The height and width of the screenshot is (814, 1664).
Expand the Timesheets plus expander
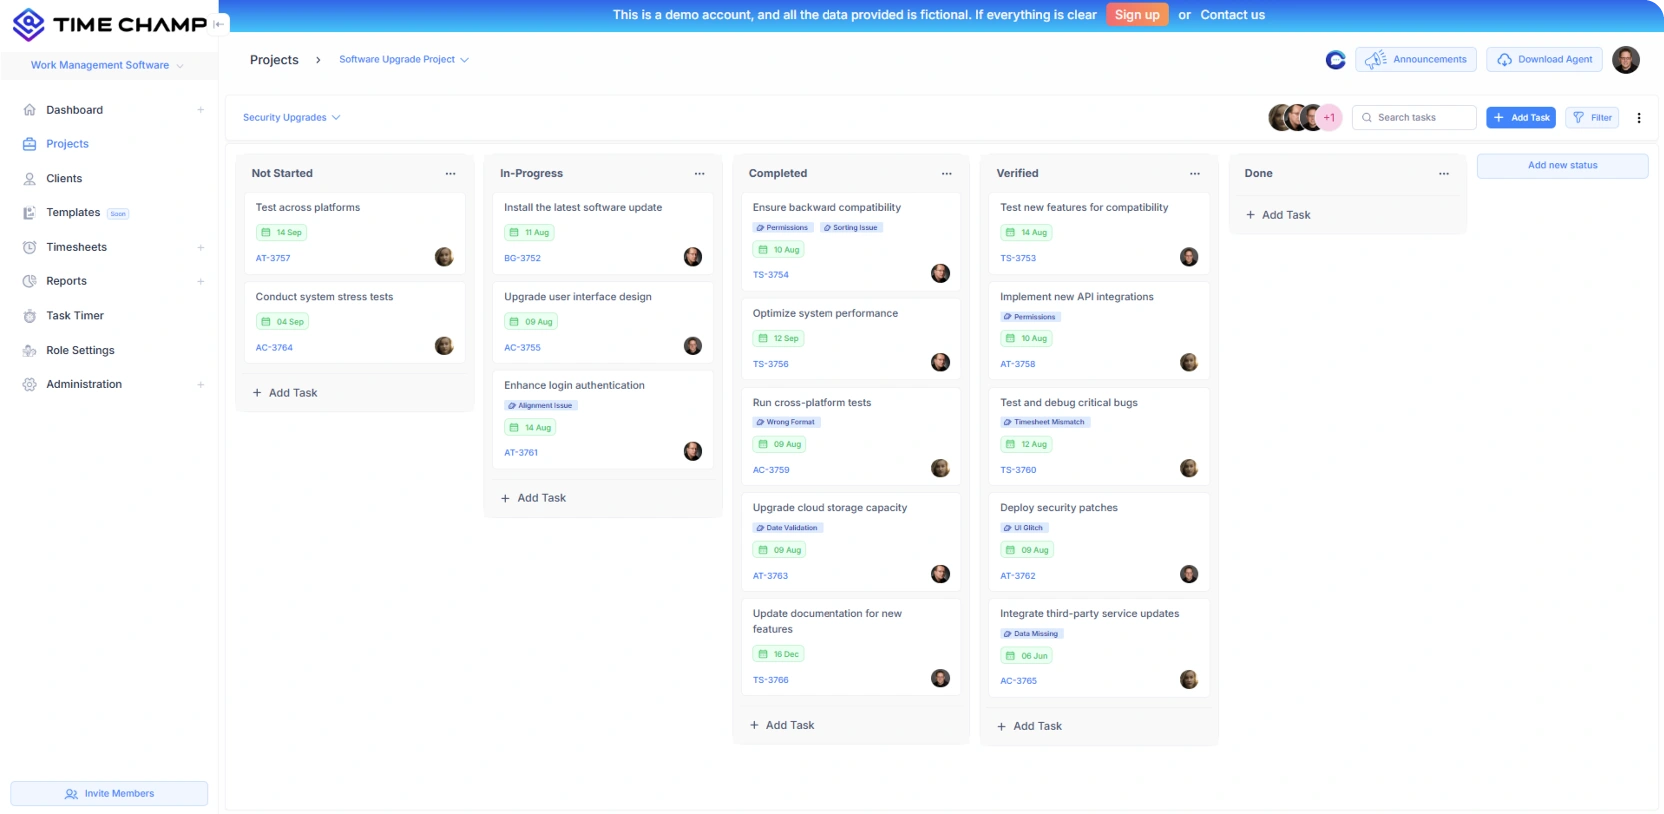(x=201, y=247)
